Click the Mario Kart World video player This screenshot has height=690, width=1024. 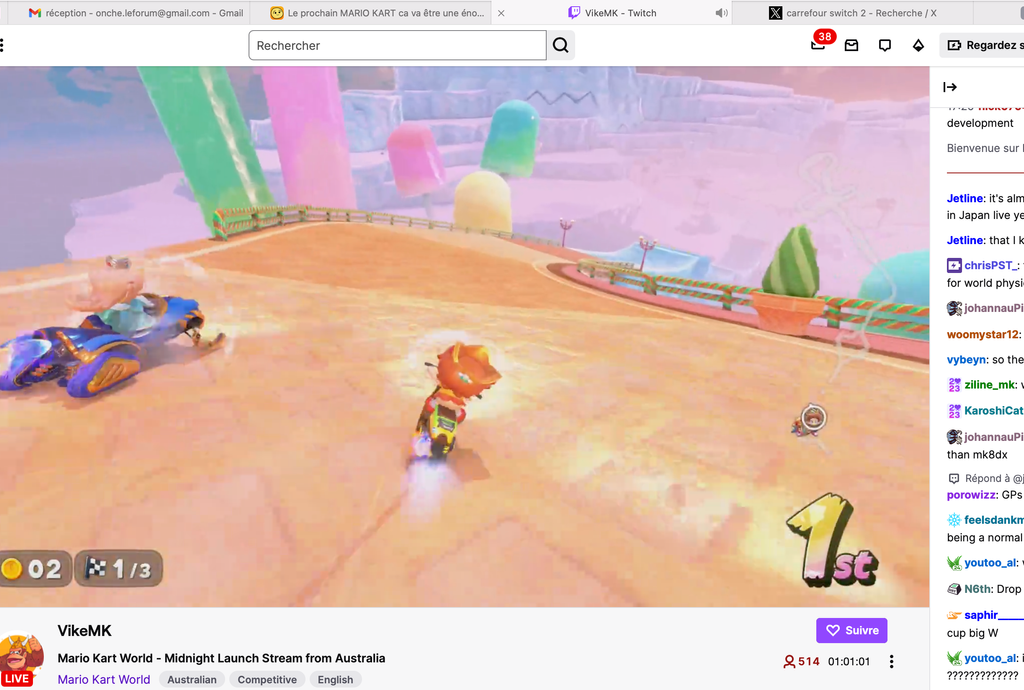click(x=464, y=337)
